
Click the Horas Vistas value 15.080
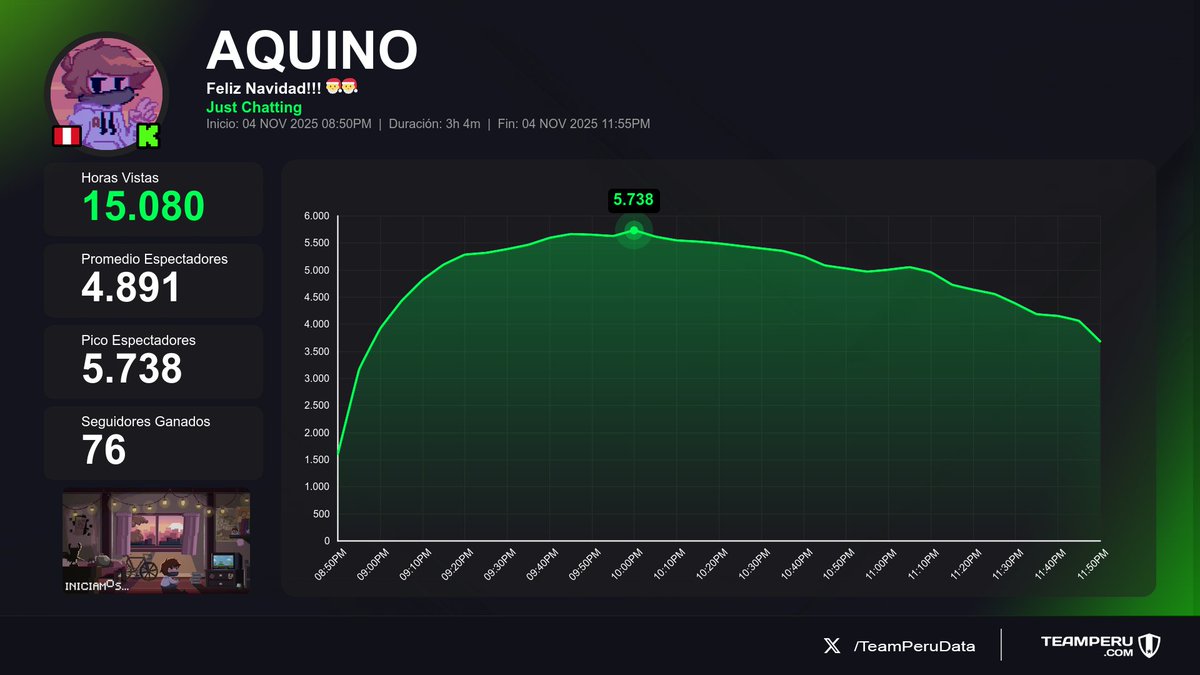[143, 206]
